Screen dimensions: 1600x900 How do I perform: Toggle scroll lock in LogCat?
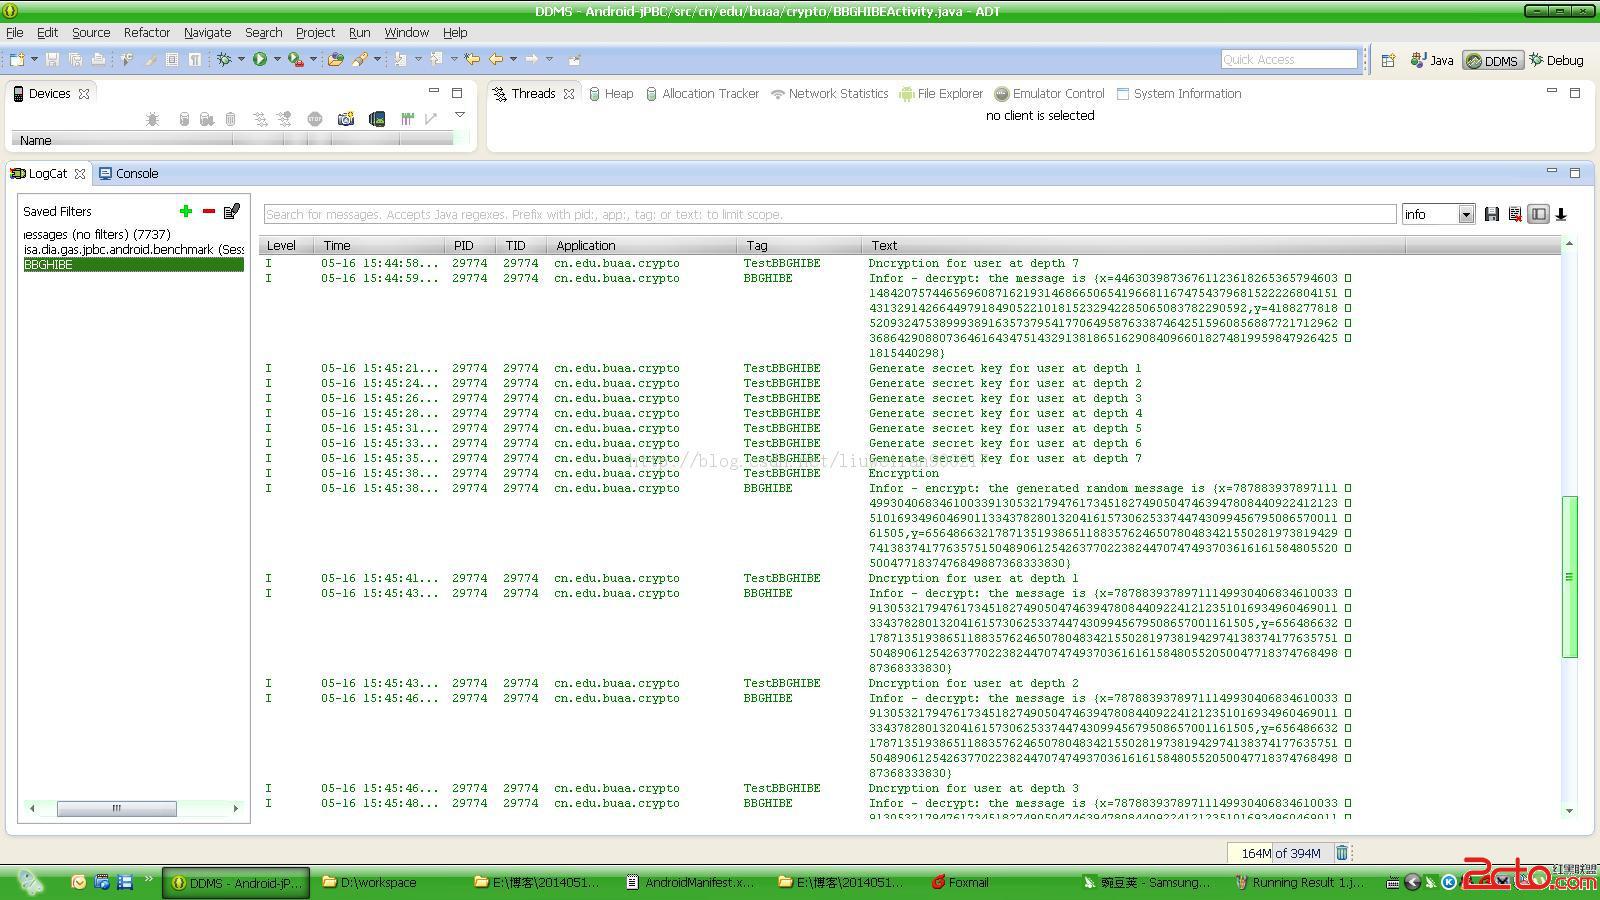click(x=1561, y=214)
